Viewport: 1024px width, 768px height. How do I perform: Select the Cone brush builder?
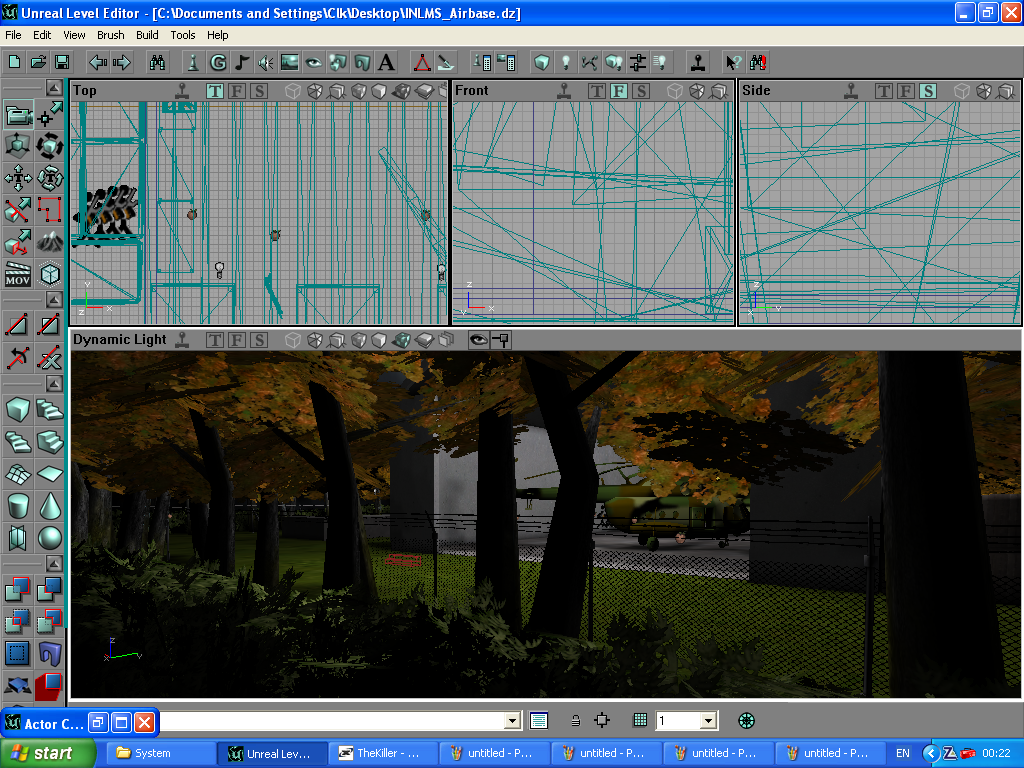coord(49,506)
